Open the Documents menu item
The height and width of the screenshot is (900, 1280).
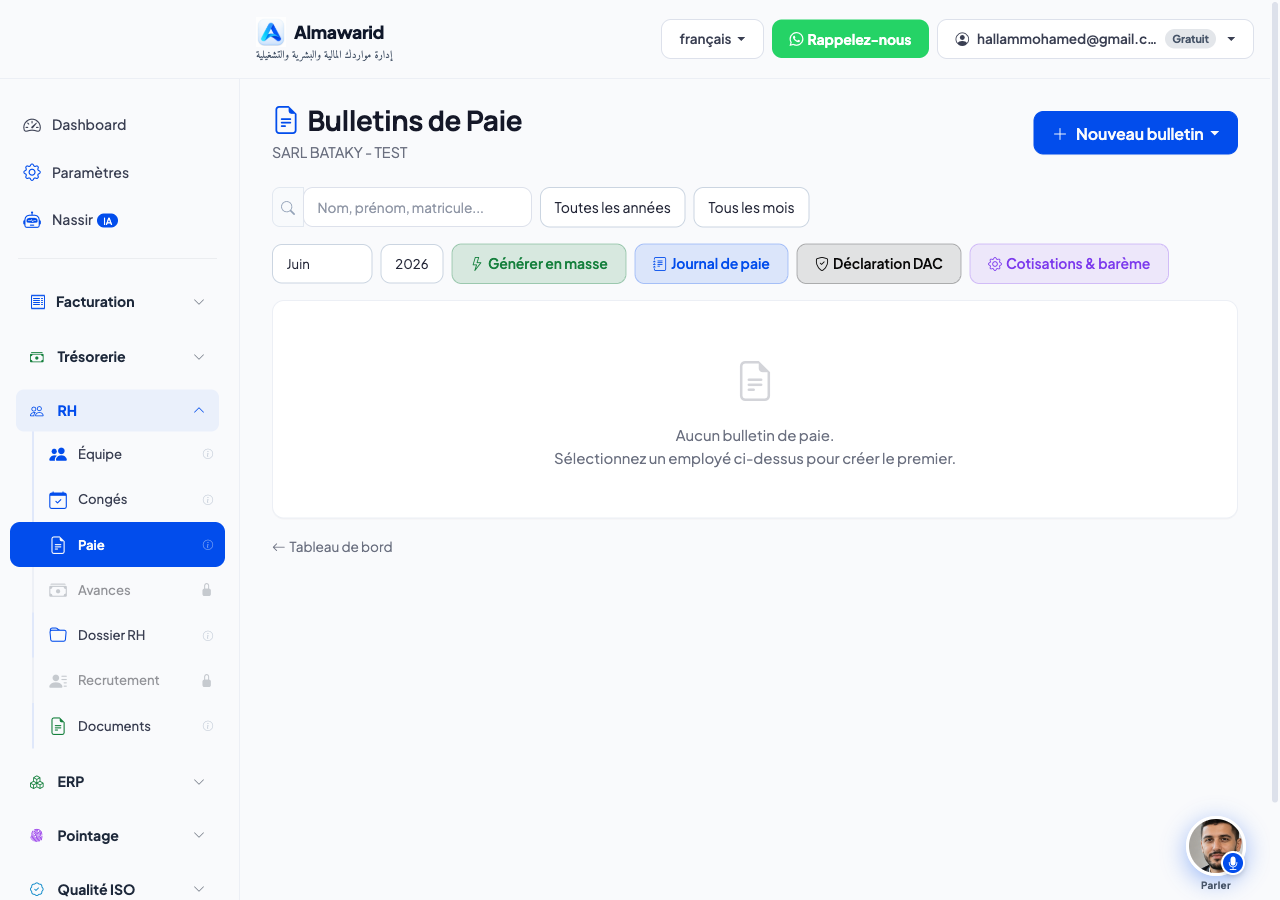click(x=129, y=726)
